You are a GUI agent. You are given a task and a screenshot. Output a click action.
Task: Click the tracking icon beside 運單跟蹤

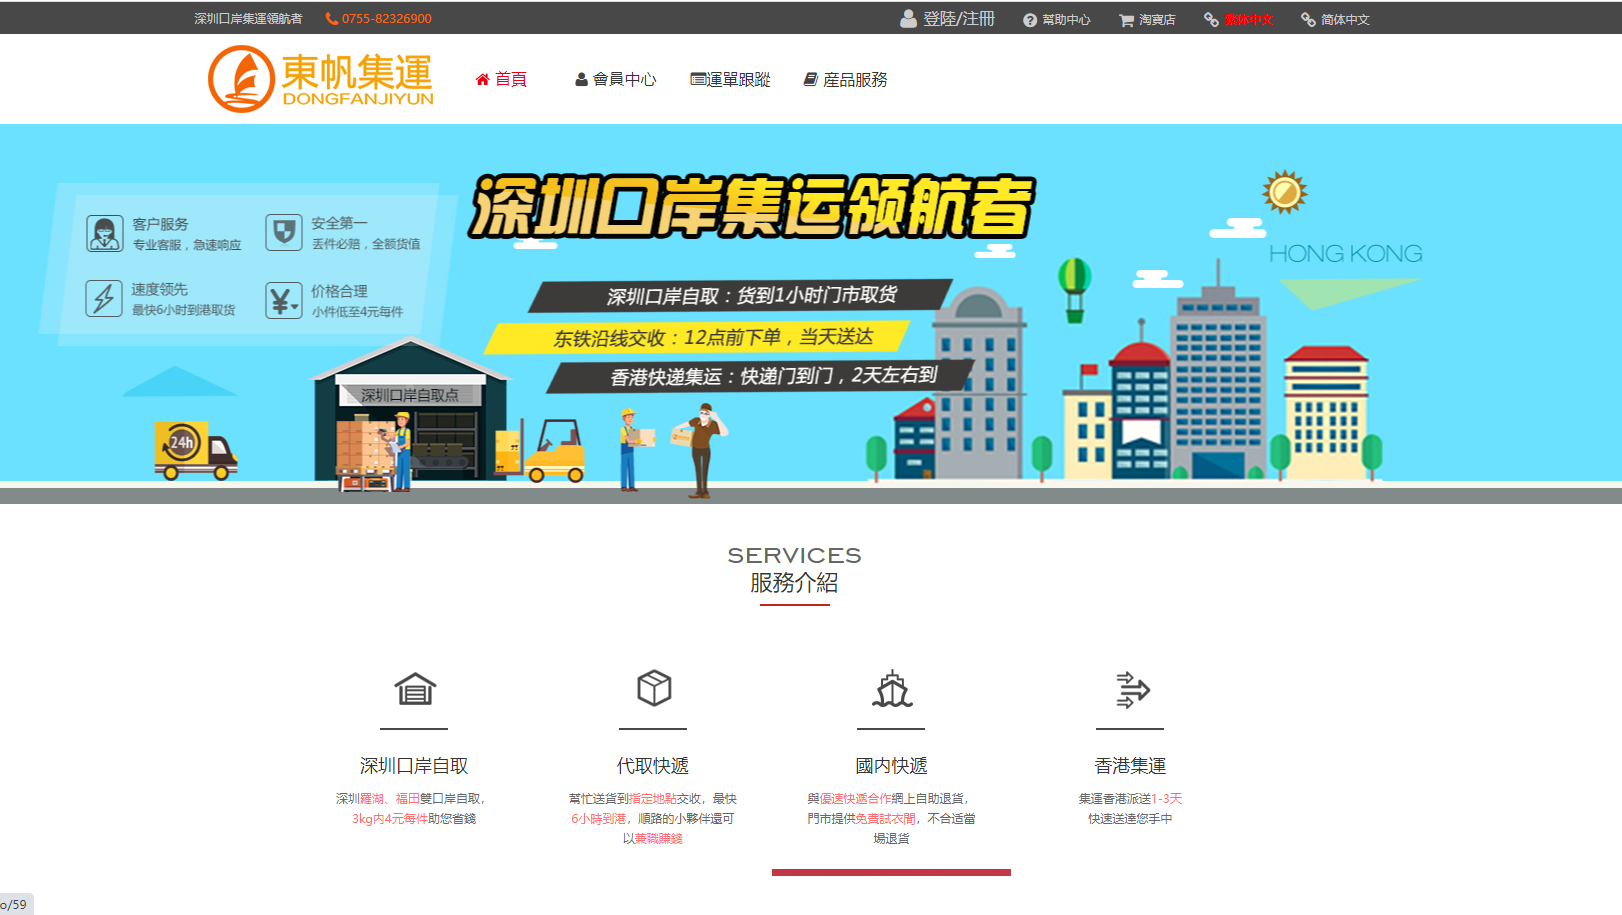(697, 79)
